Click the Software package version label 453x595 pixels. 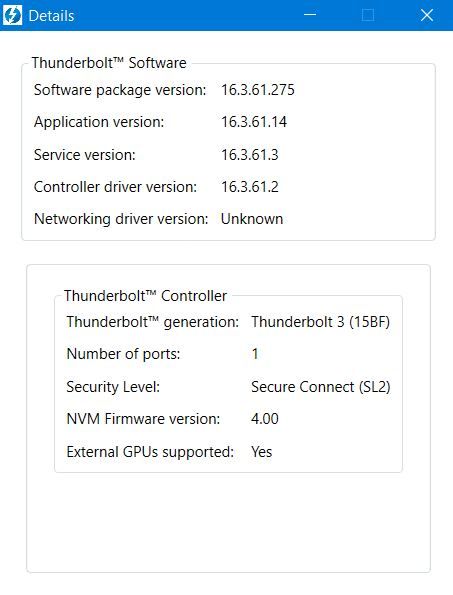coord(120,90)
